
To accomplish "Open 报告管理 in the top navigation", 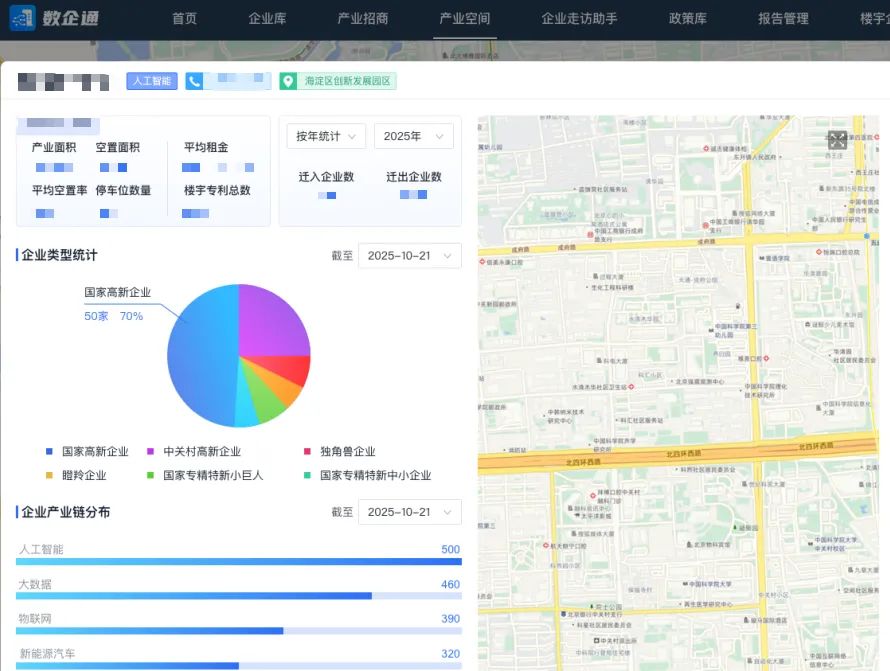I will (783, 19).
